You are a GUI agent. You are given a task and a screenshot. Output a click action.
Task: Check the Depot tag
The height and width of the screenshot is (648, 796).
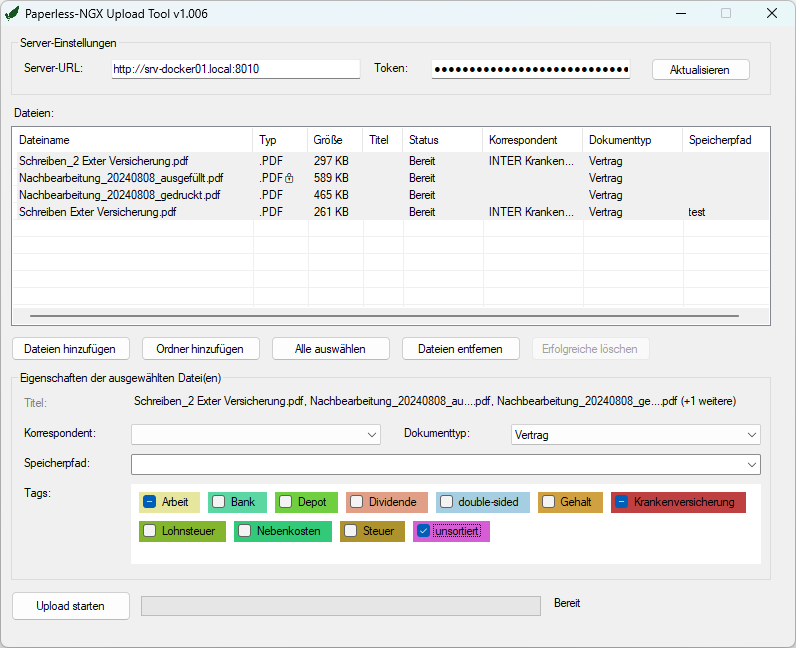coord(285,502)
